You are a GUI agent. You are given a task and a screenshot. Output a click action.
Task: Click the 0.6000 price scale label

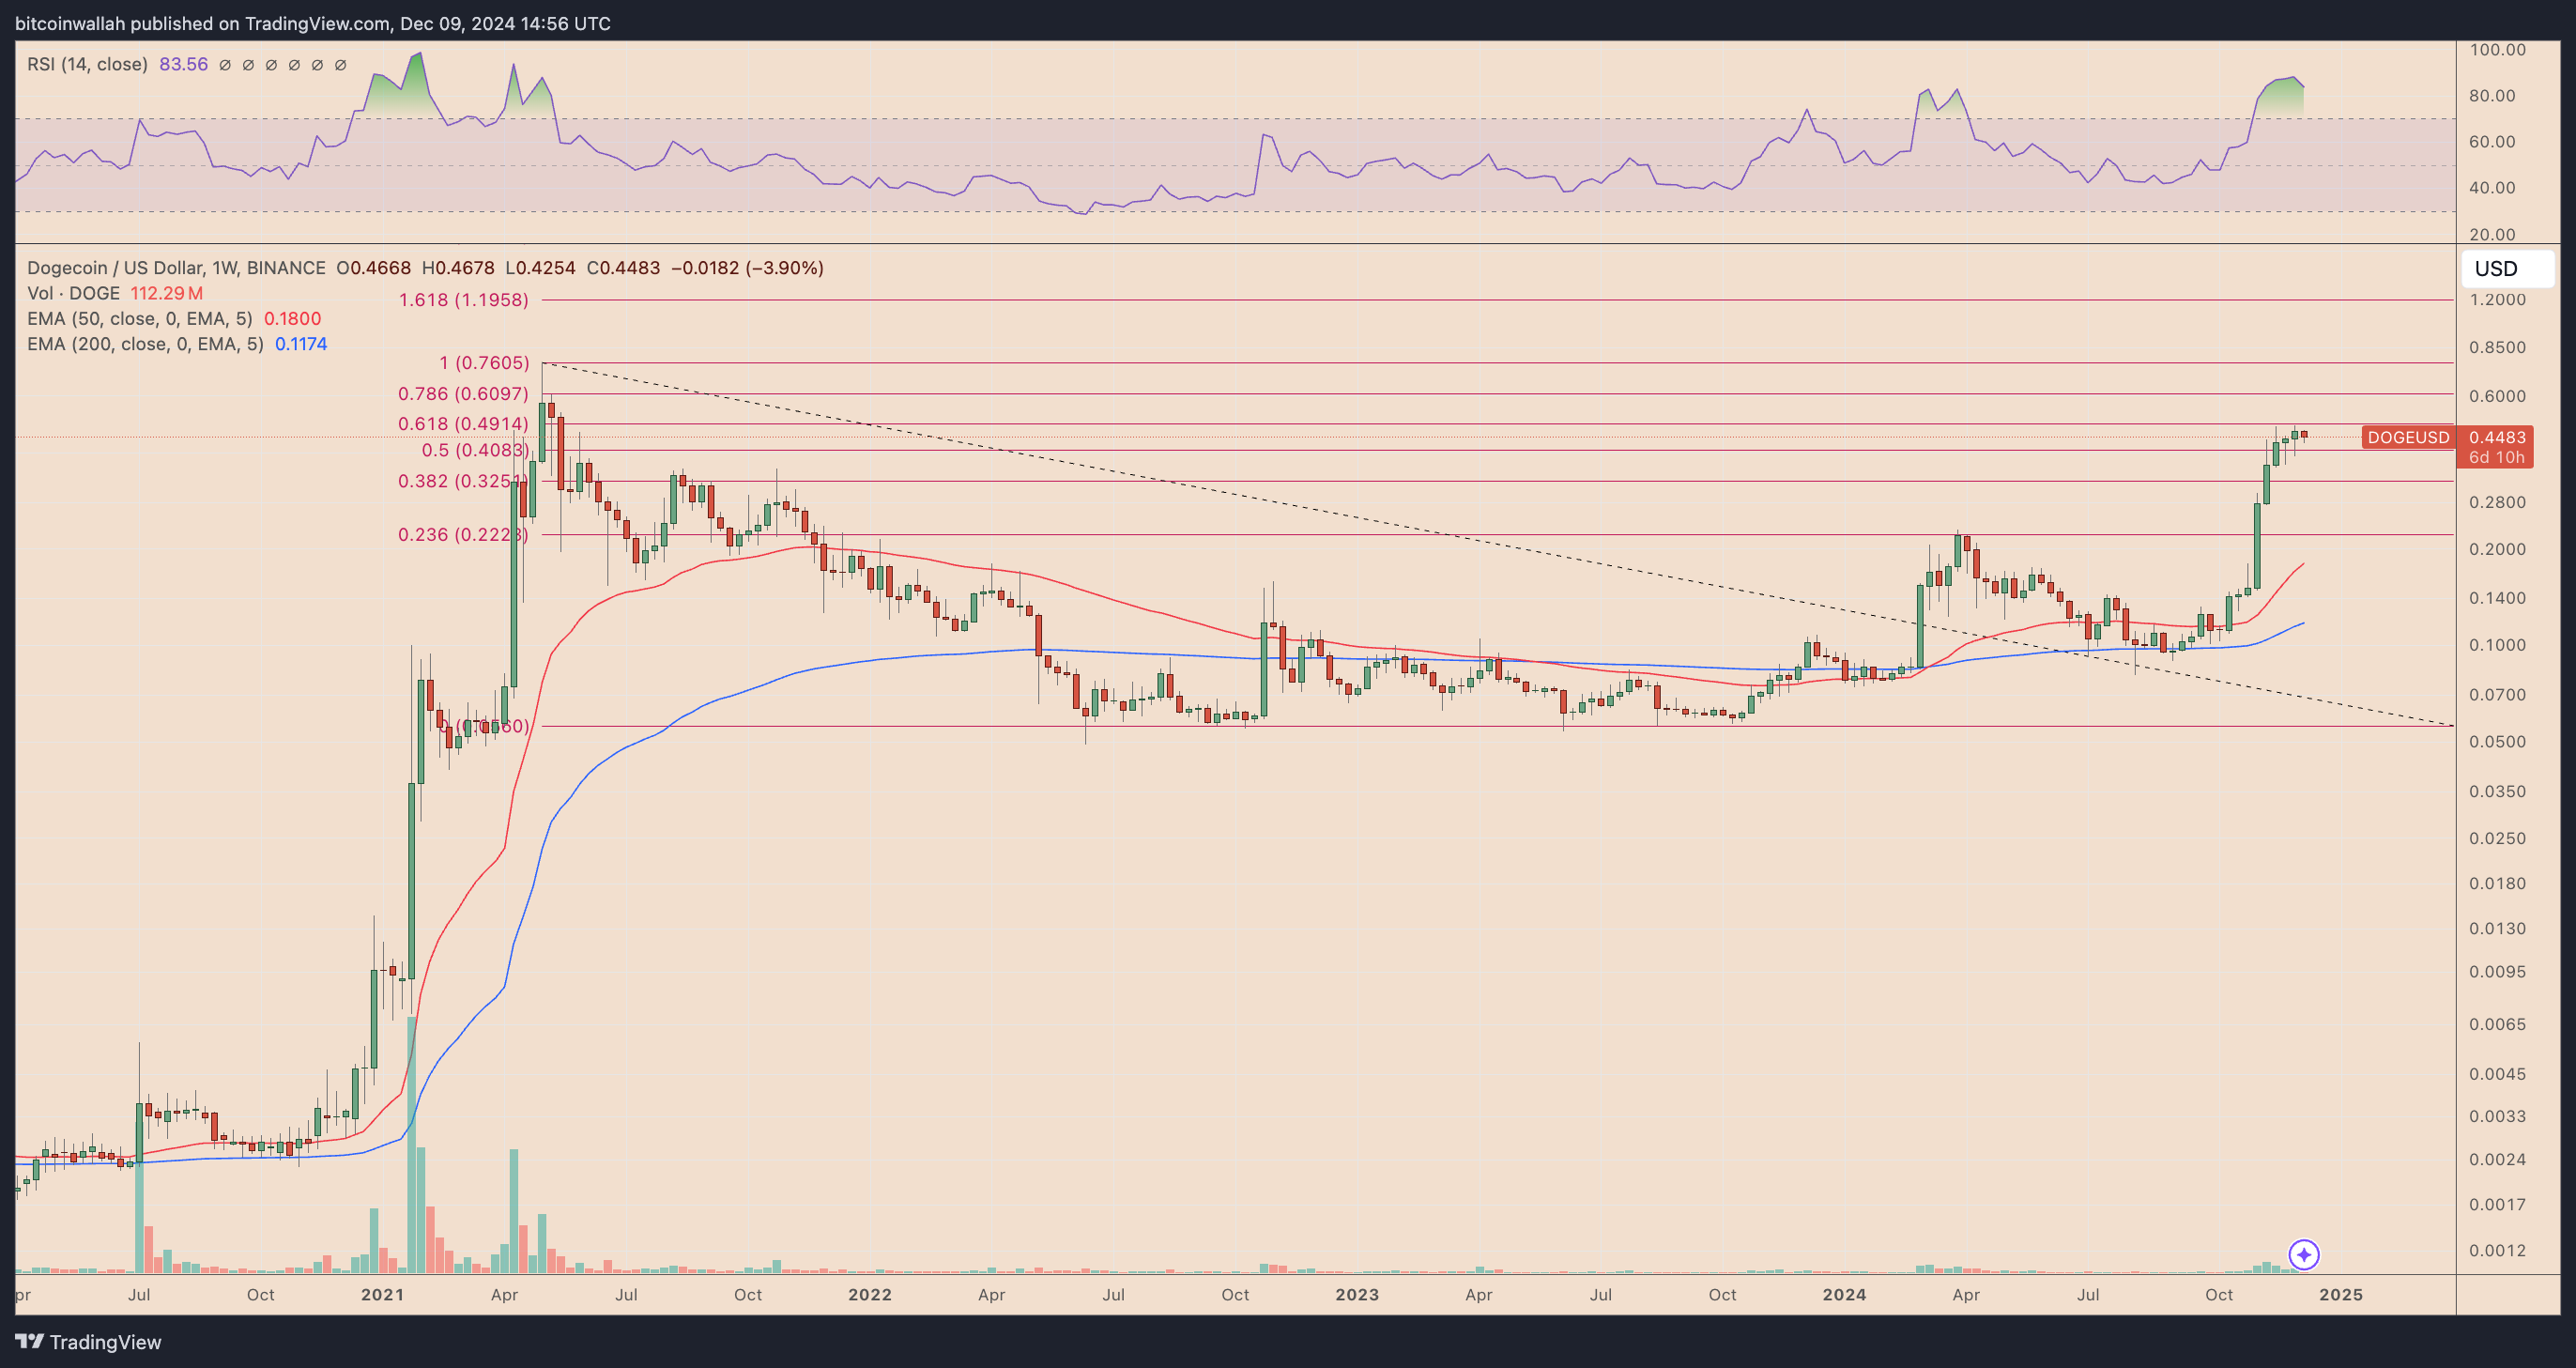click(x=2497, y=396)
